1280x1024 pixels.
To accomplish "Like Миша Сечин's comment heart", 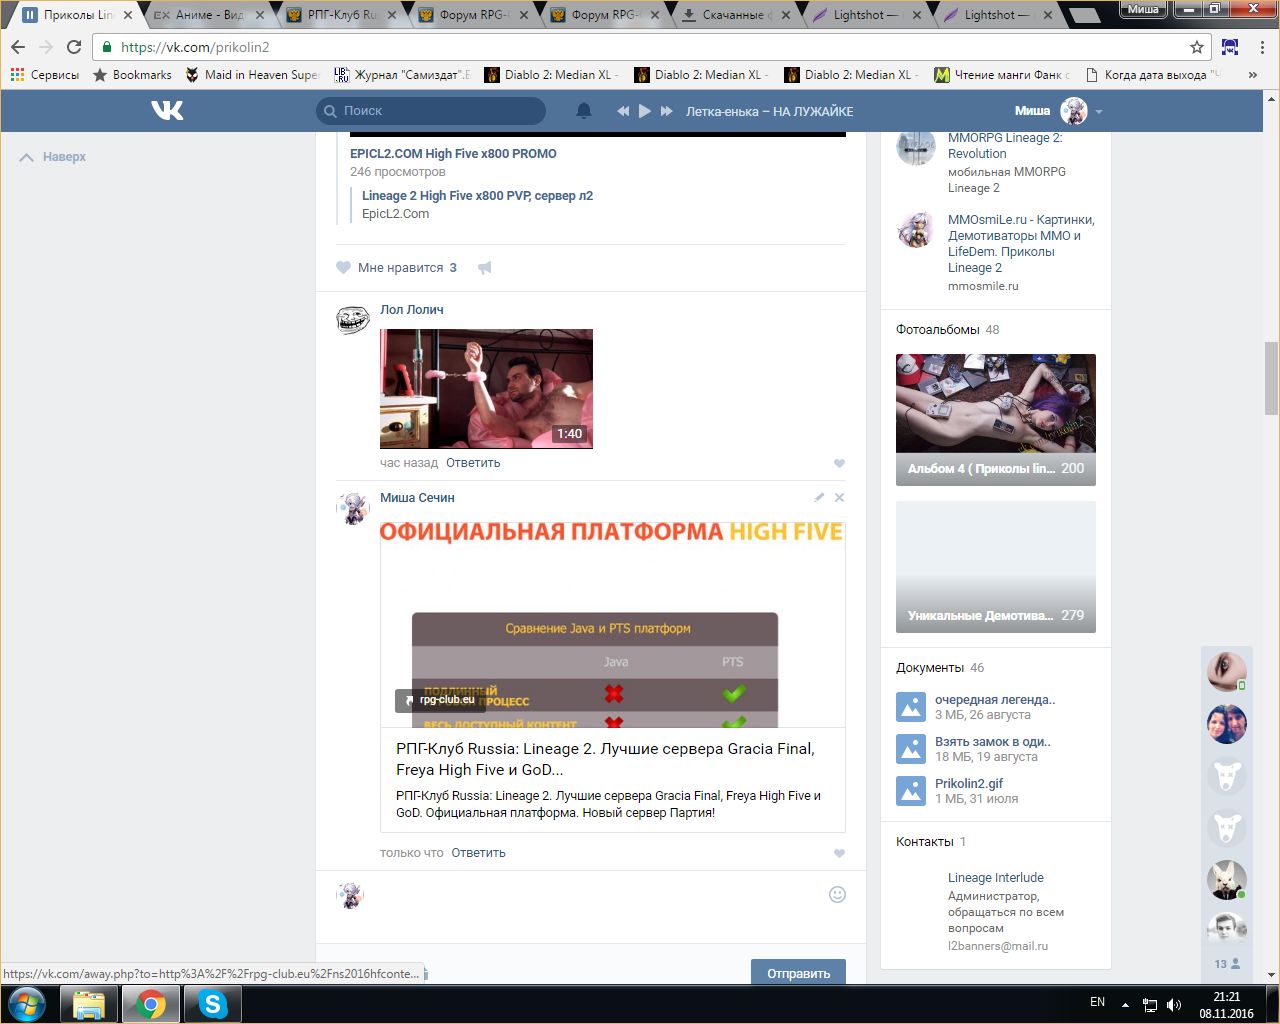I will click(839, 853).
